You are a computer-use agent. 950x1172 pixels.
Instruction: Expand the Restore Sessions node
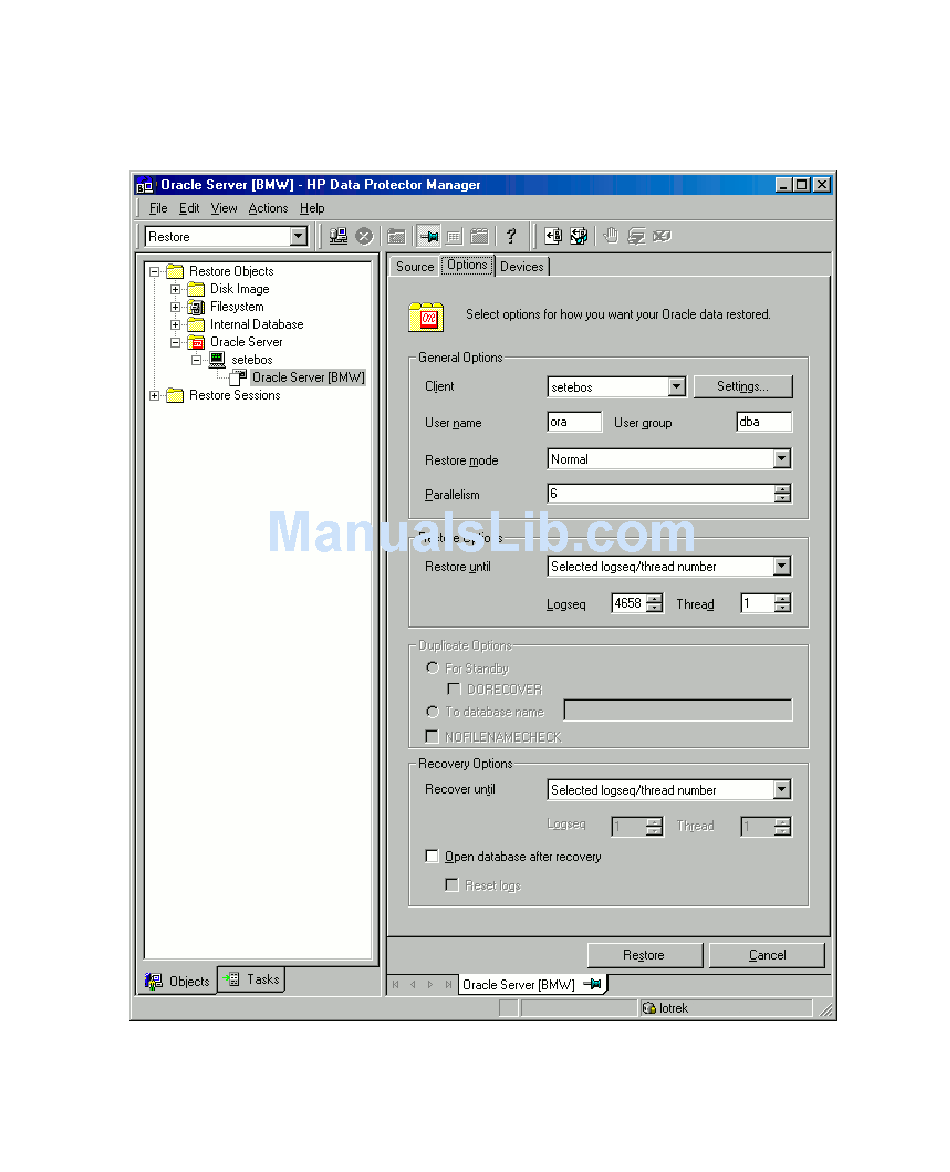pos(154,395)
